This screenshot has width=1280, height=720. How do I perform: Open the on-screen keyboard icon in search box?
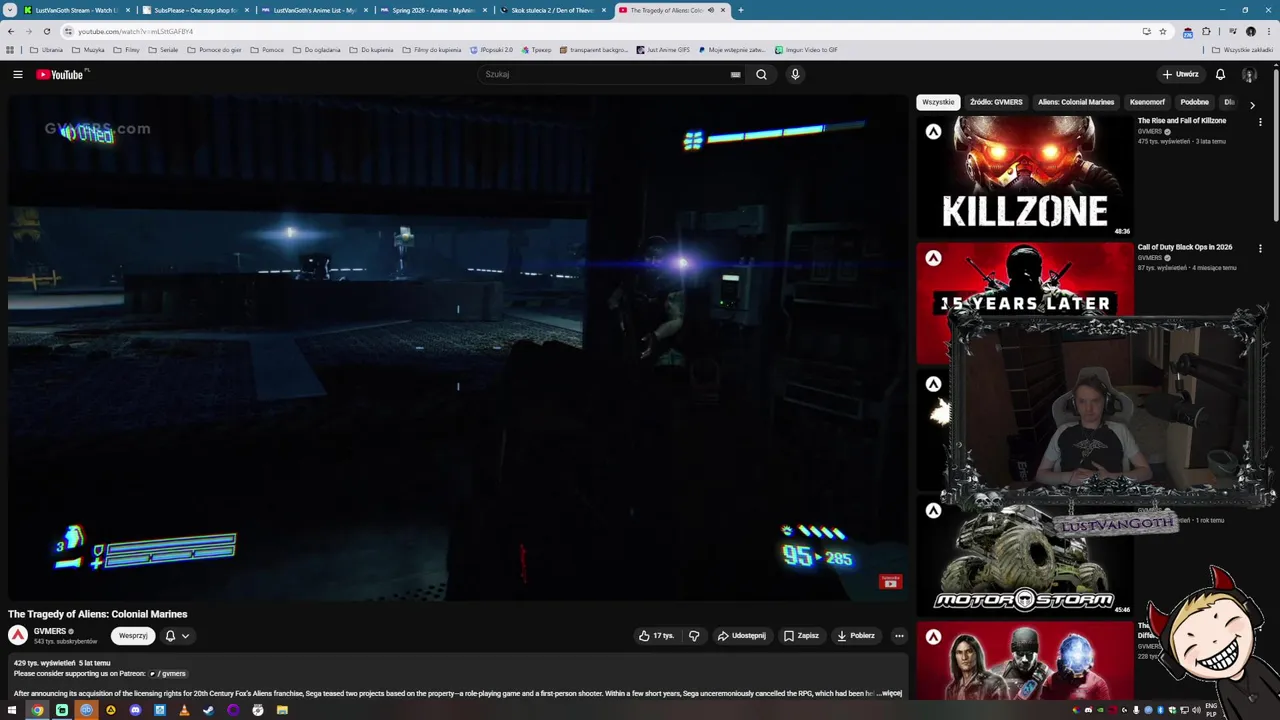(x=735, y=74)
